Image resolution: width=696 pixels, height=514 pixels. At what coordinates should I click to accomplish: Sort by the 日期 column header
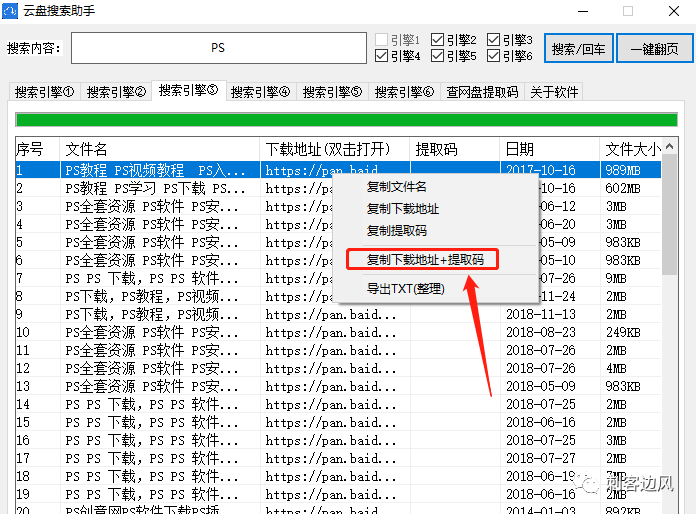[x=550, y=149]
